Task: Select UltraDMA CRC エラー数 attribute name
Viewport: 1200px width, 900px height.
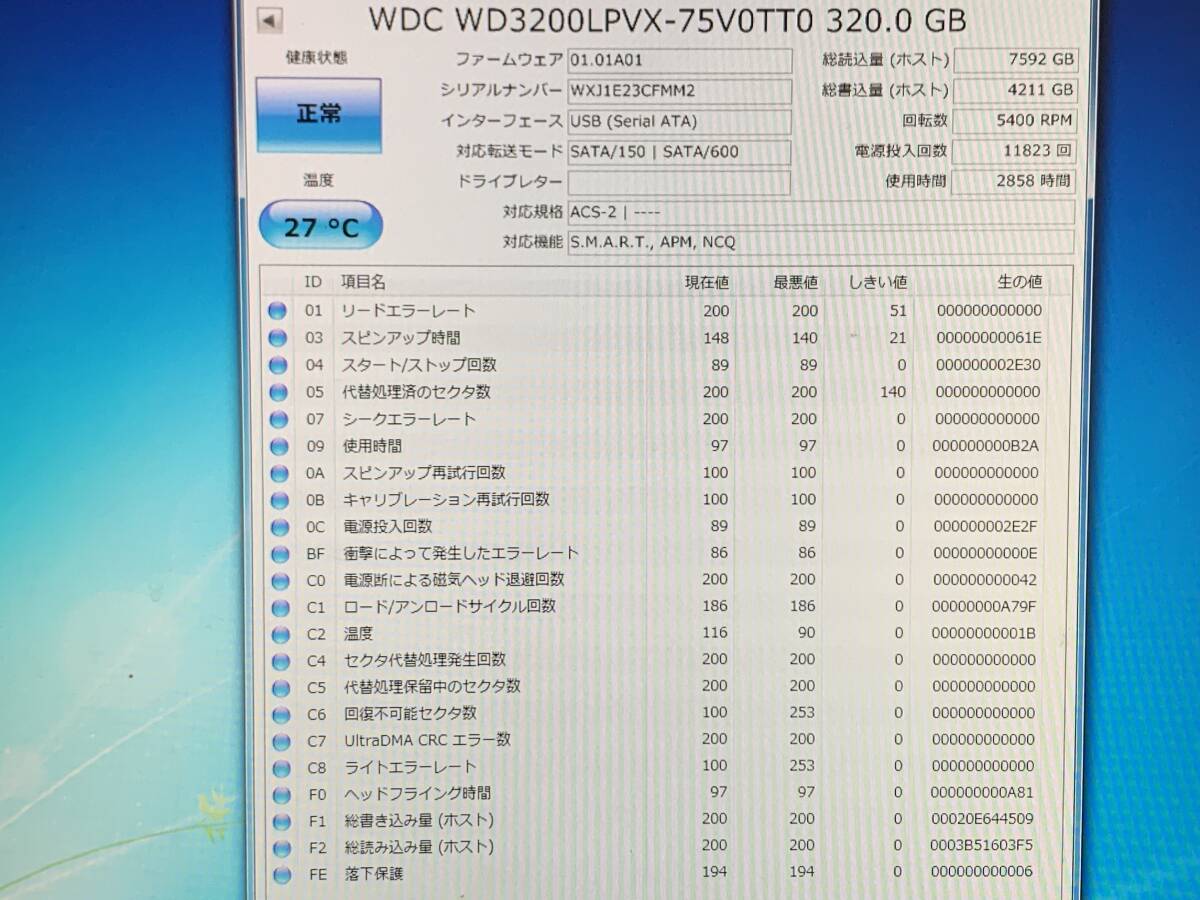Action: [427, 740]
